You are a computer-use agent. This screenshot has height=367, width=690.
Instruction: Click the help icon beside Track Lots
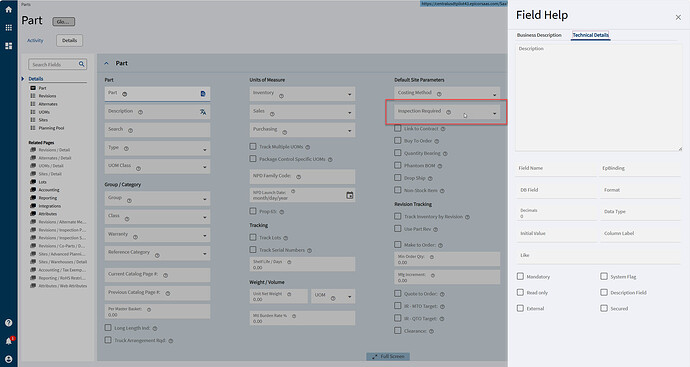[x=286, y=238]
